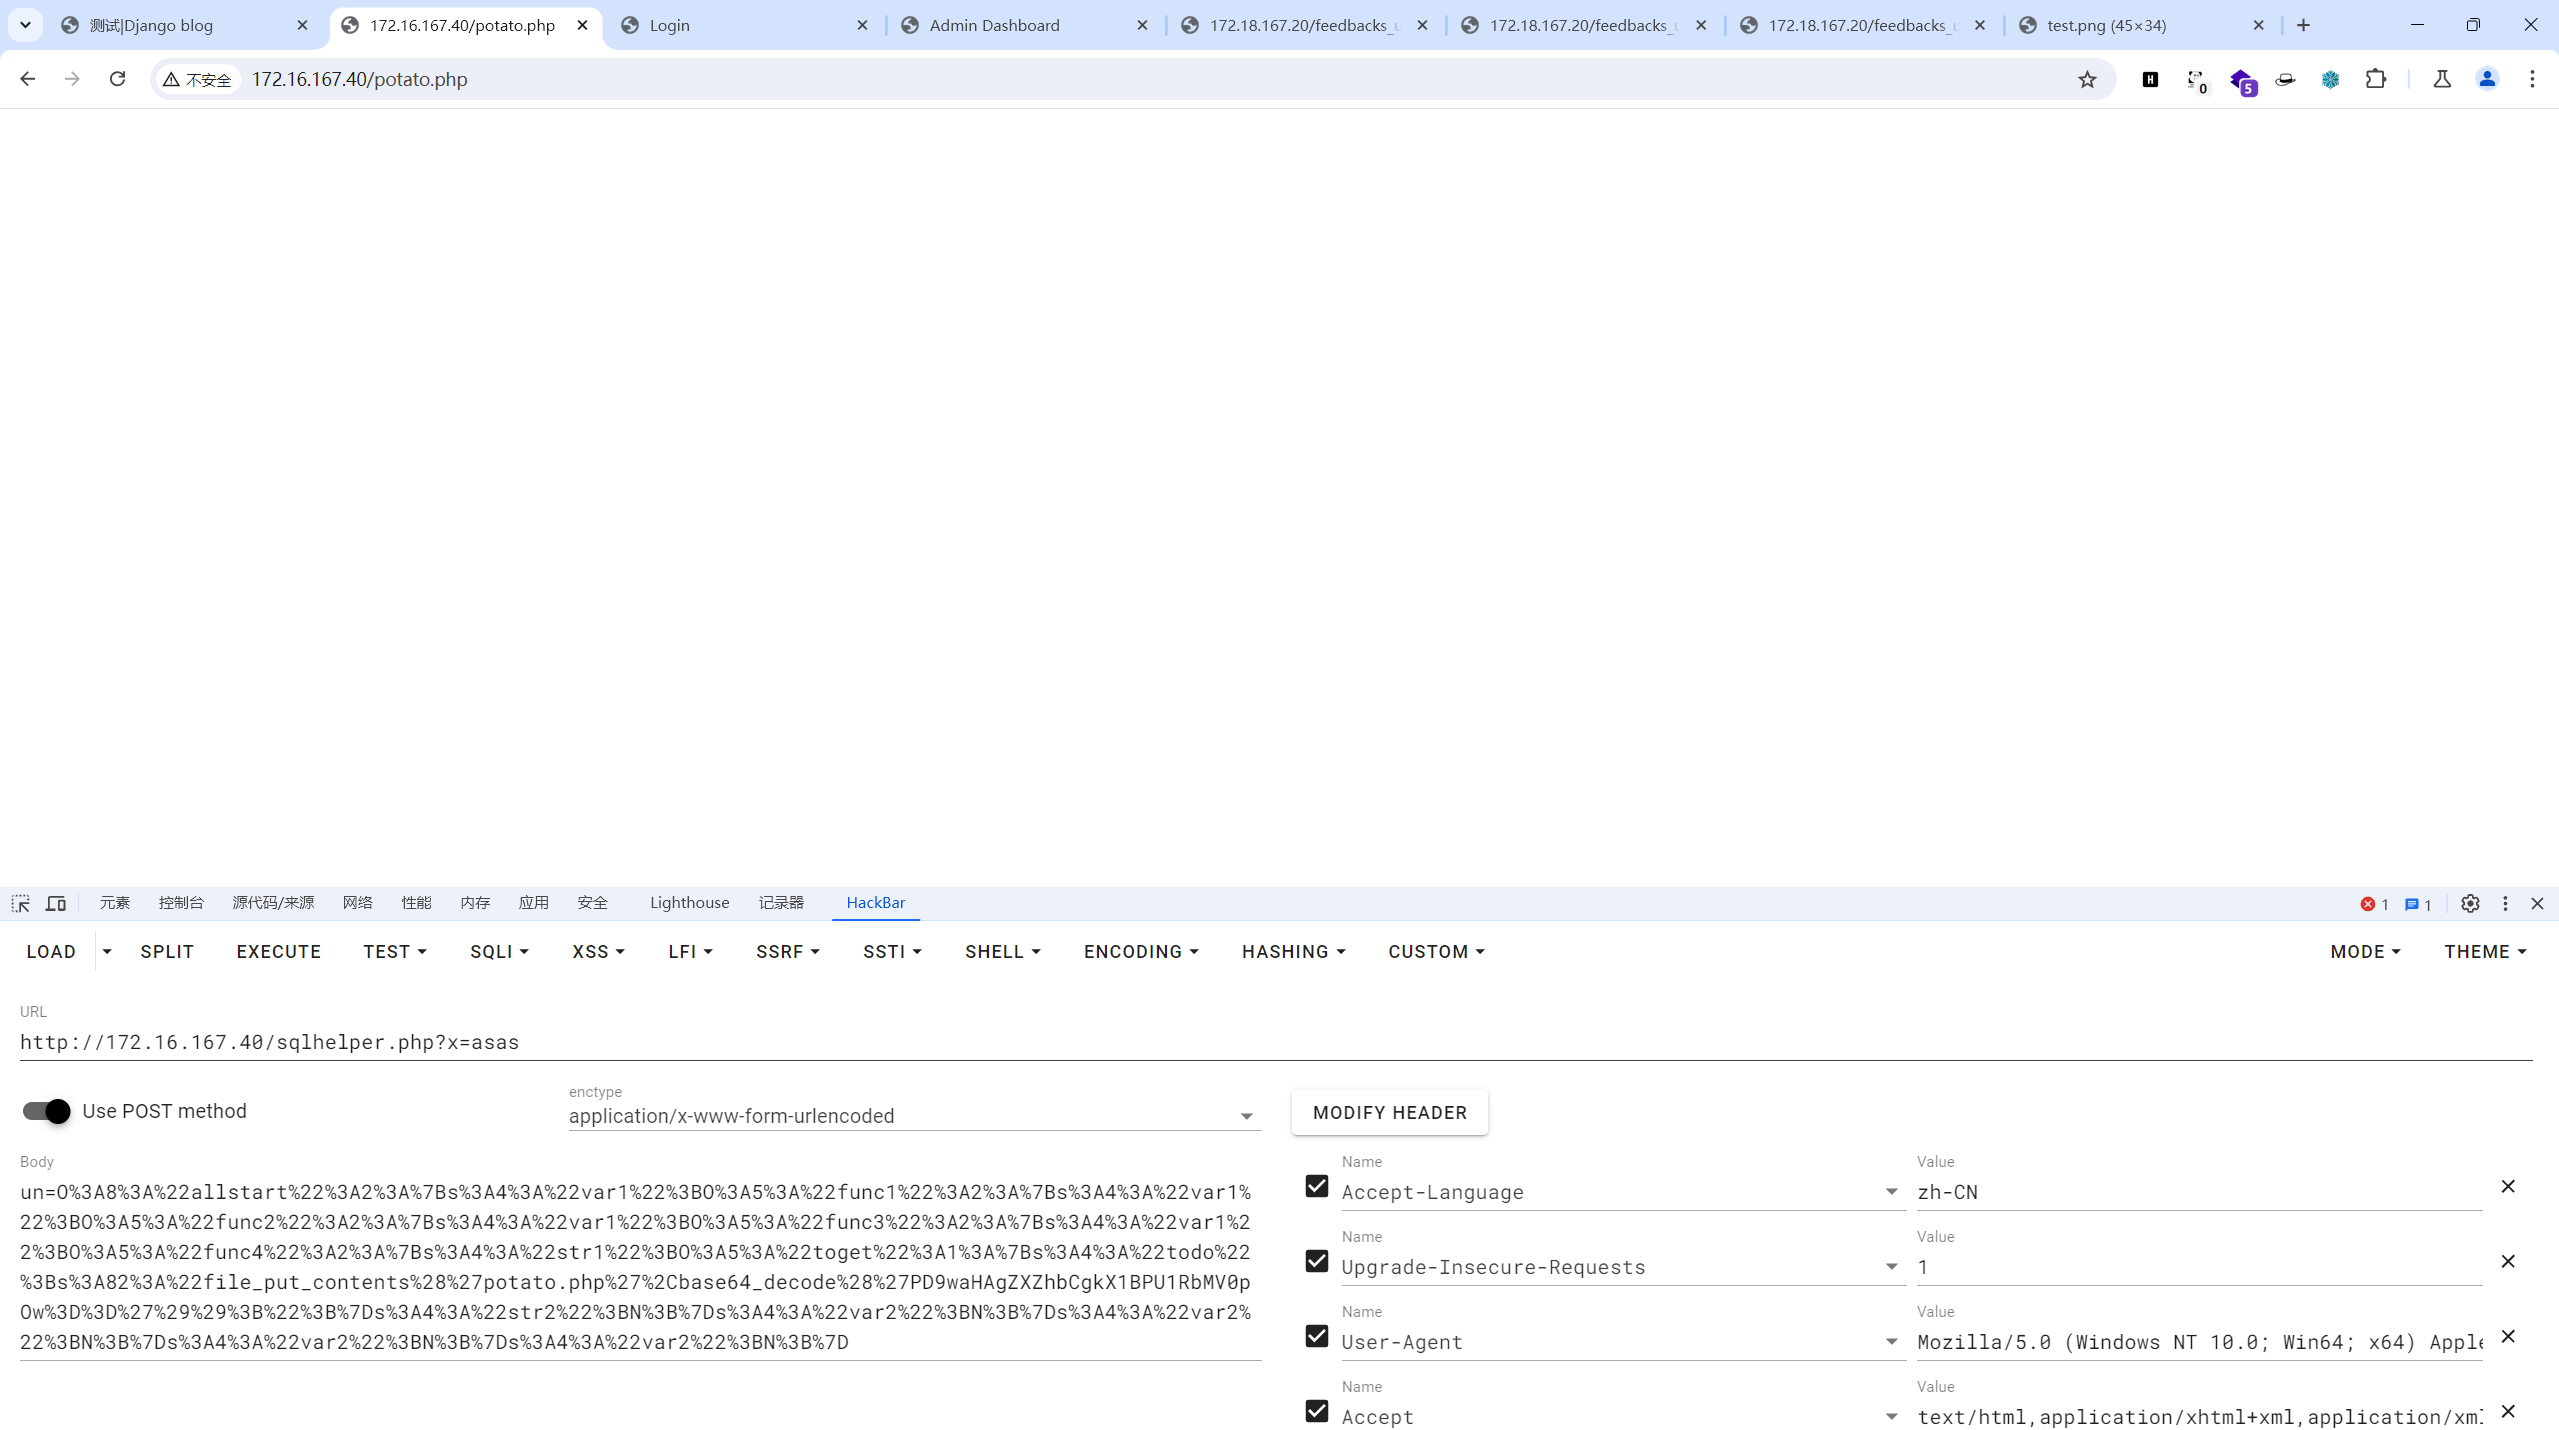Viewport: 2559px width, 1430px height.
Task: Toggle the device toolbar icon
Action: pyautogui.click(x=56, y=903)
